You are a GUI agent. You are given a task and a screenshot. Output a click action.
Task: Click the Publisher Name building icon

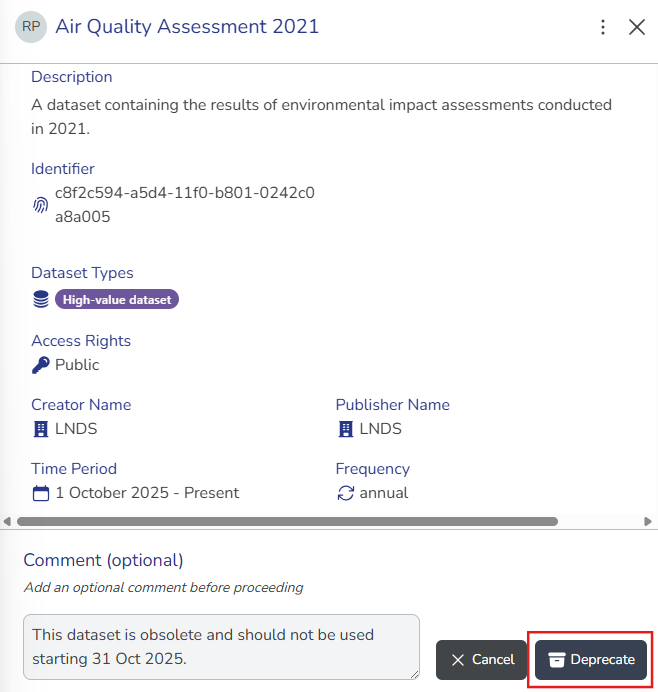345,429
